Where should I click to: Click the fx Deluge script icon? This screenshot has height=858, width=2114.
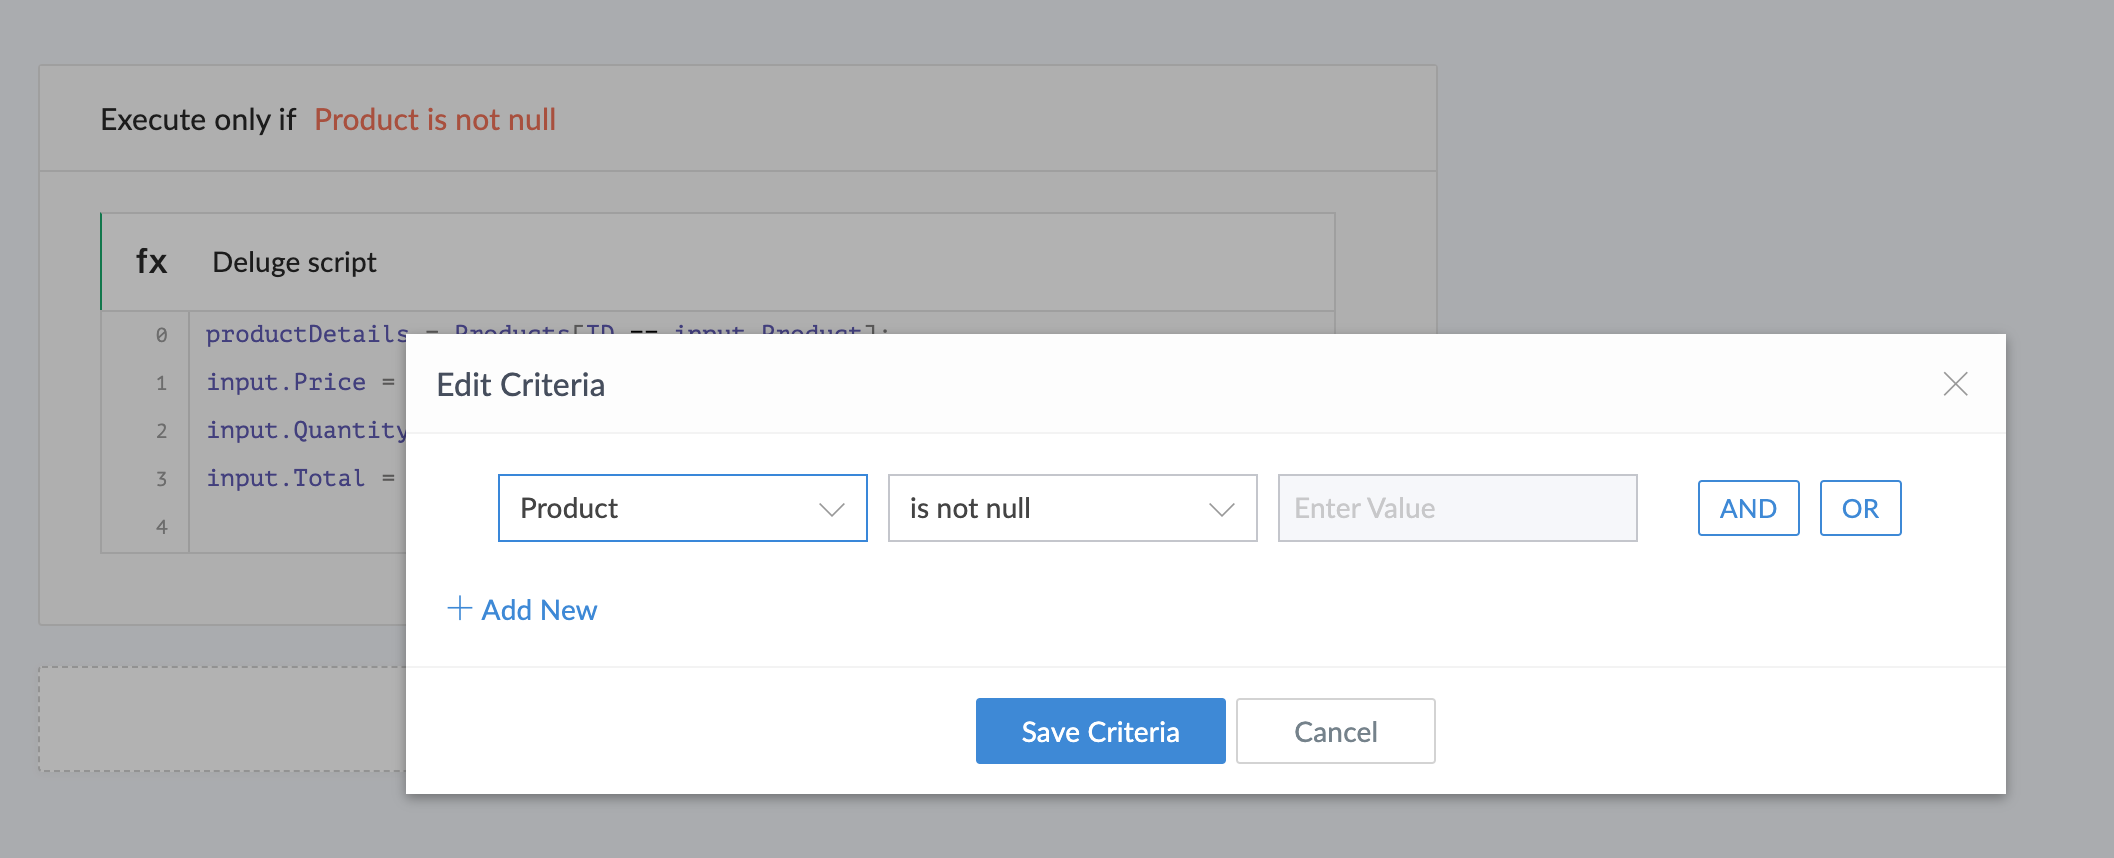coord(151,262)
